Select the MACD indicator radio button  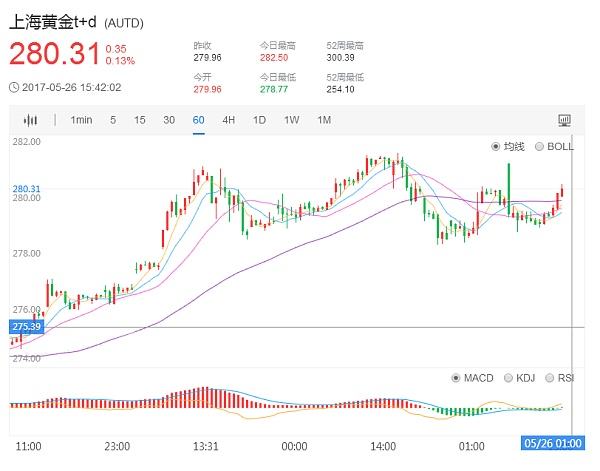(455, 378)
